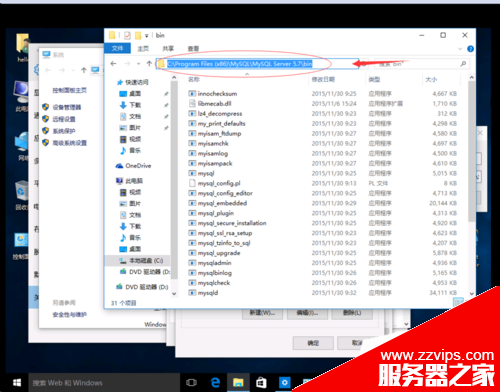Image resolution: width=500 pixels, height=392 pixels.
Task: Go back in the bin Explorer window
Action: tap(113, 63)
